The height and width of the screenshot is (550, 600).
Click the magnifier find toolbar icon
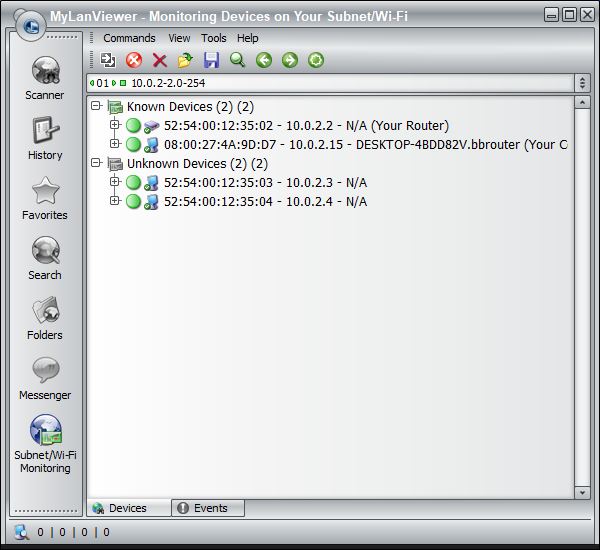238,60
